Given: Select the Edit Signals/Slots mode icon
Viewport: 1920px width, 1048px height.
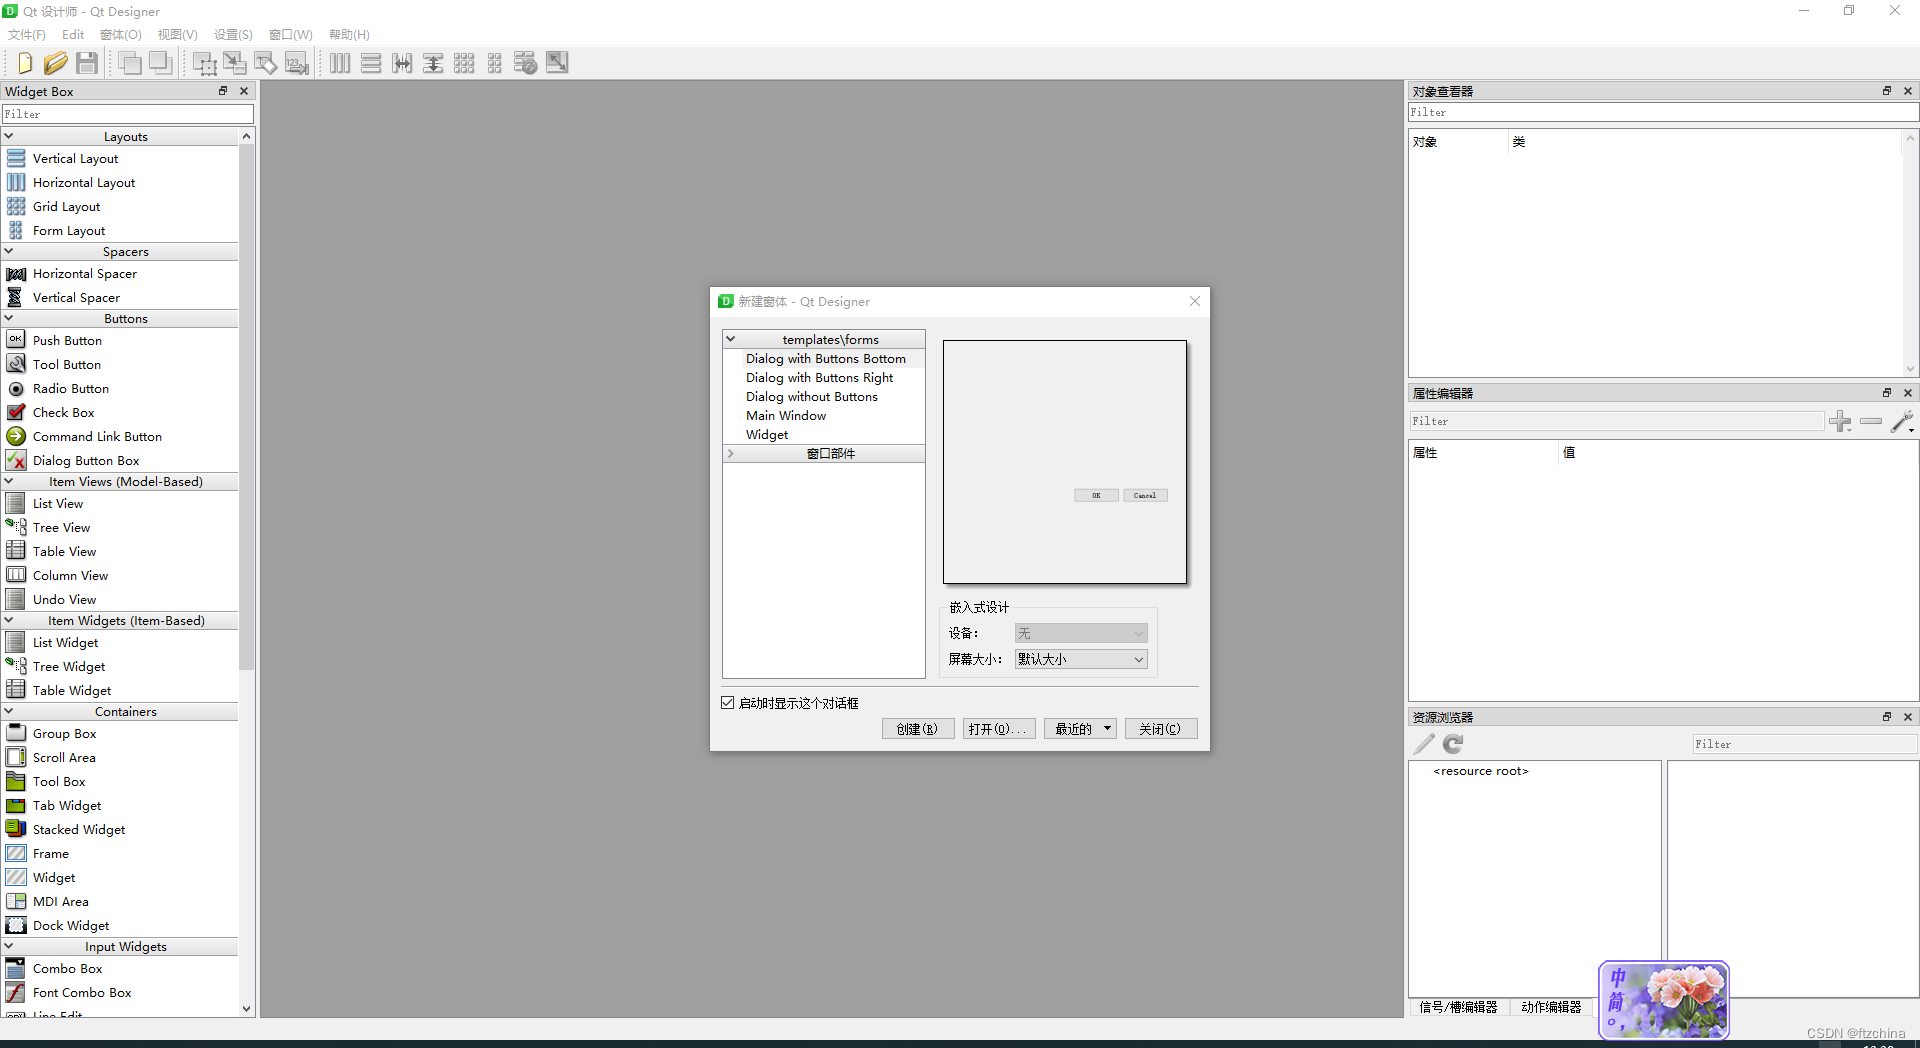Looking at the screenshot, I should click(x=235, y=63).
